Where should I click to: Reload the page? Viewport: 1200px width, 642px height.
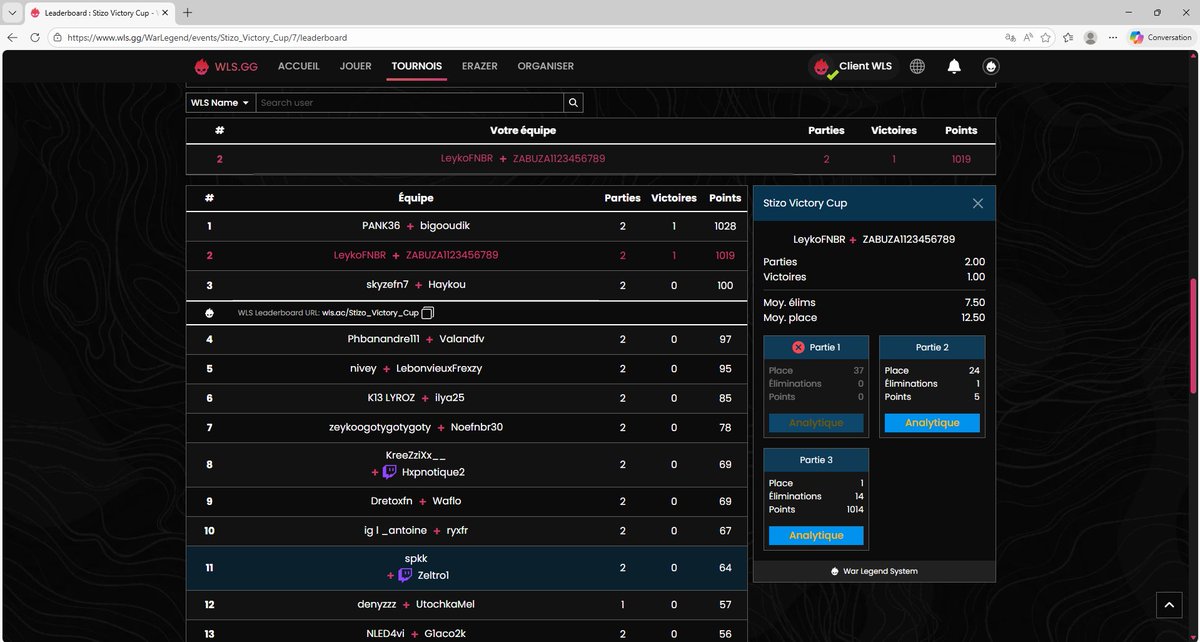point(35,37)
